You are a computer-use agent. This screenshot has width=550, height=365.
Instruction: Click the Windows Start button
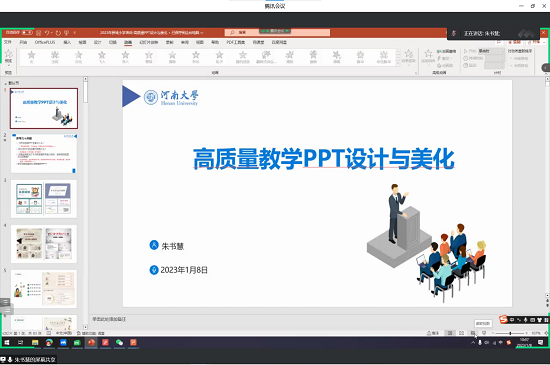(7, 343)
